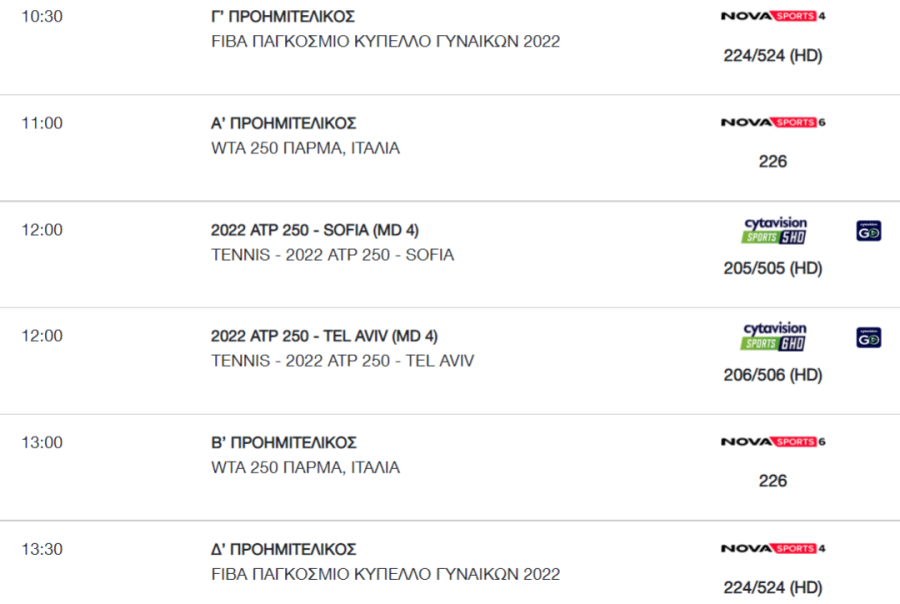The height and width of the screenshot is (604, 900).
Task: Click channel number 206/506 (HD)
Action: coord(773,375)
